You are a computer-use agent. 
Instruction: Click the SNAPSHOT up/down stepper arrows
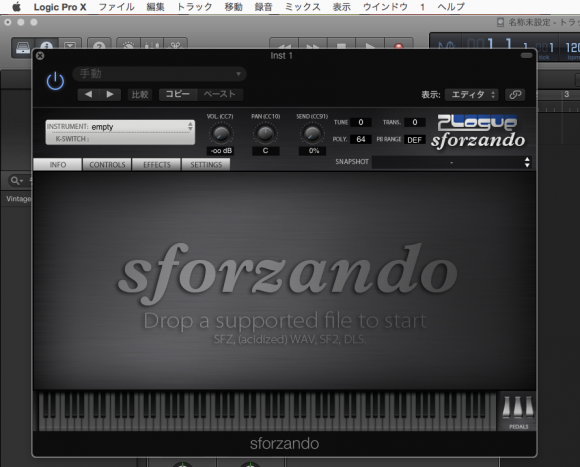pyautogui.click(x=527, y=162)
